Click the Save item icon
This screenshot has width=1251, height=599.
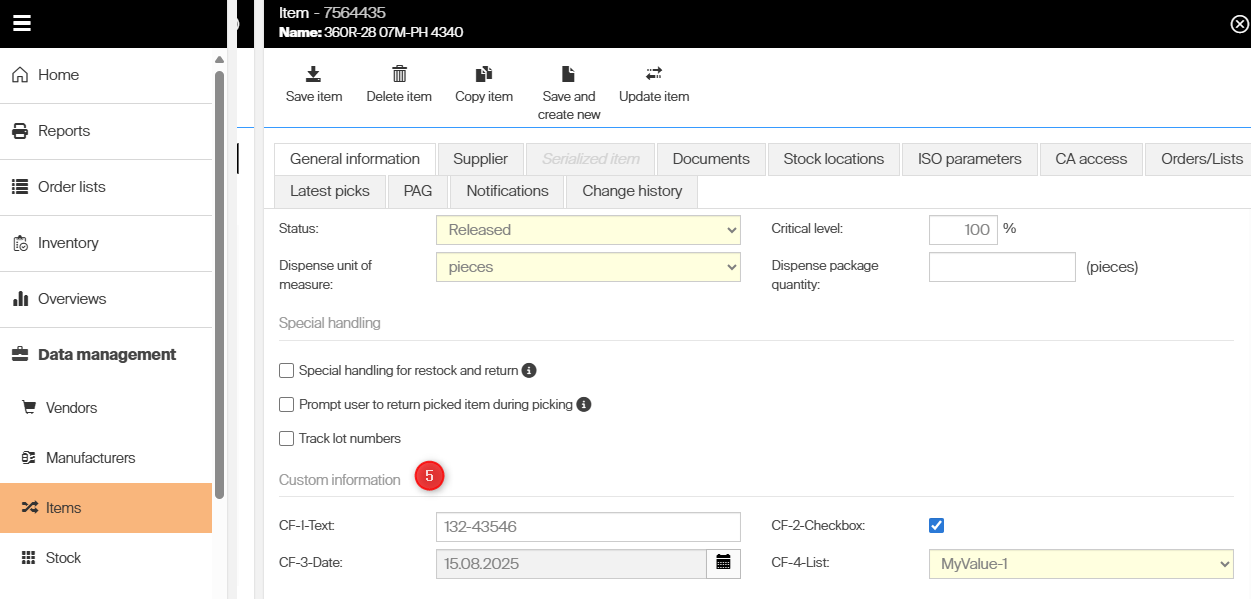click(x=313, y=74)
